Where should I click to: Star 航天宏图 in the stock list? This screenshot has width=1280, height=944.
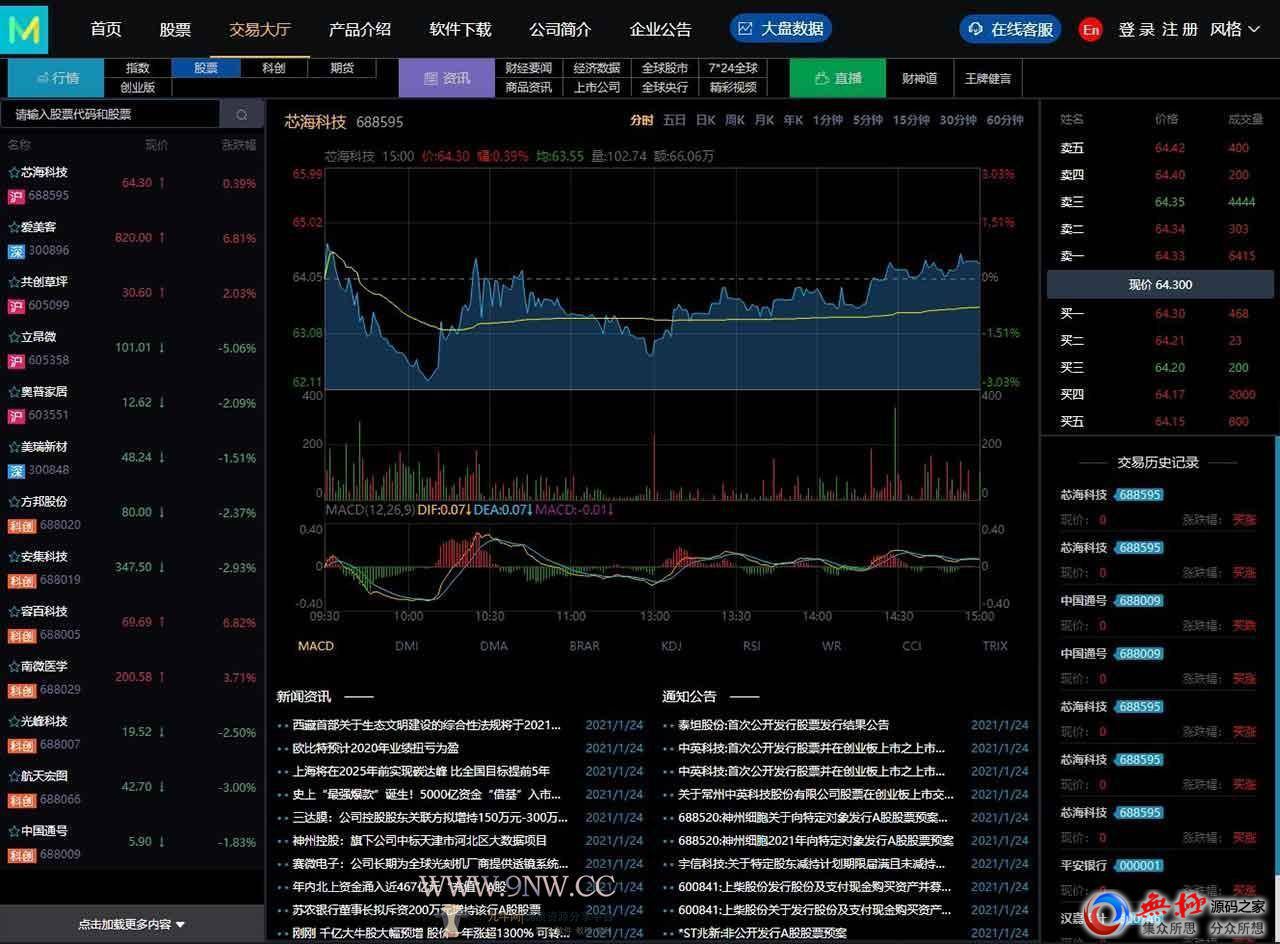click(x=14, y=776)
